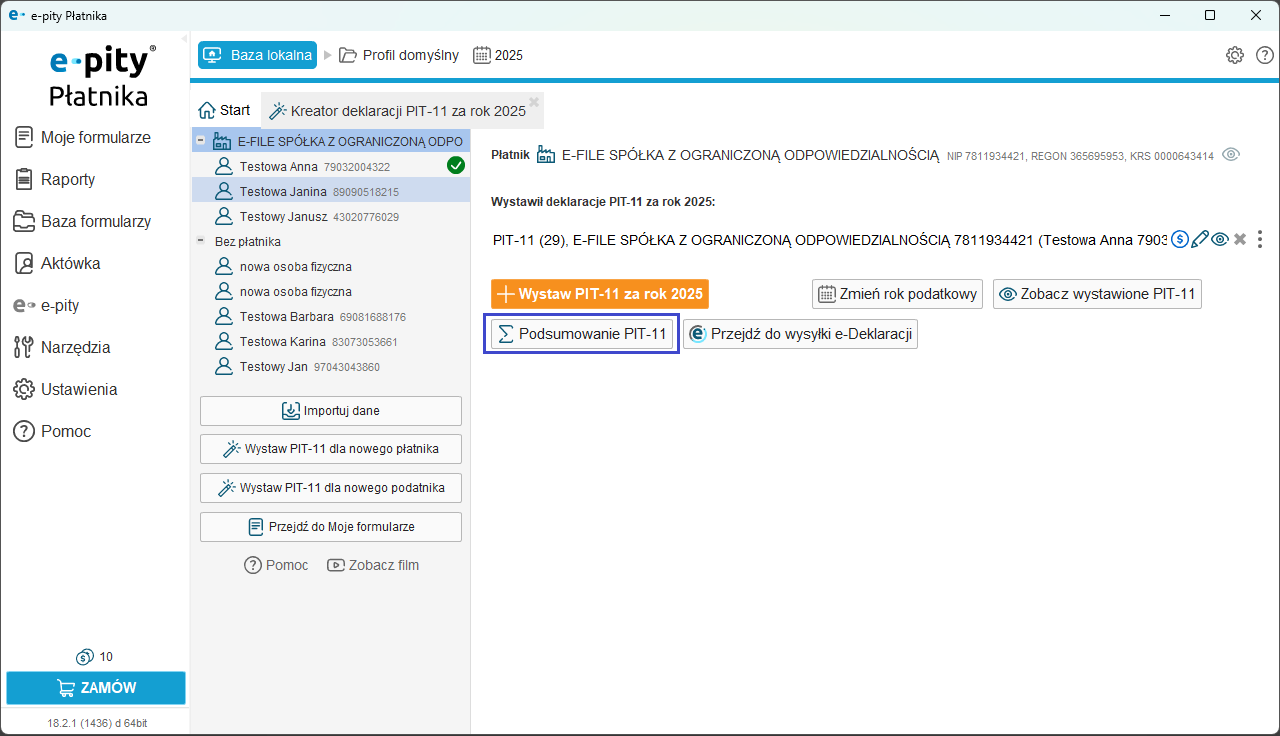Open settings gear icon in top right

pyautogui.click(x=1235, y=55)
